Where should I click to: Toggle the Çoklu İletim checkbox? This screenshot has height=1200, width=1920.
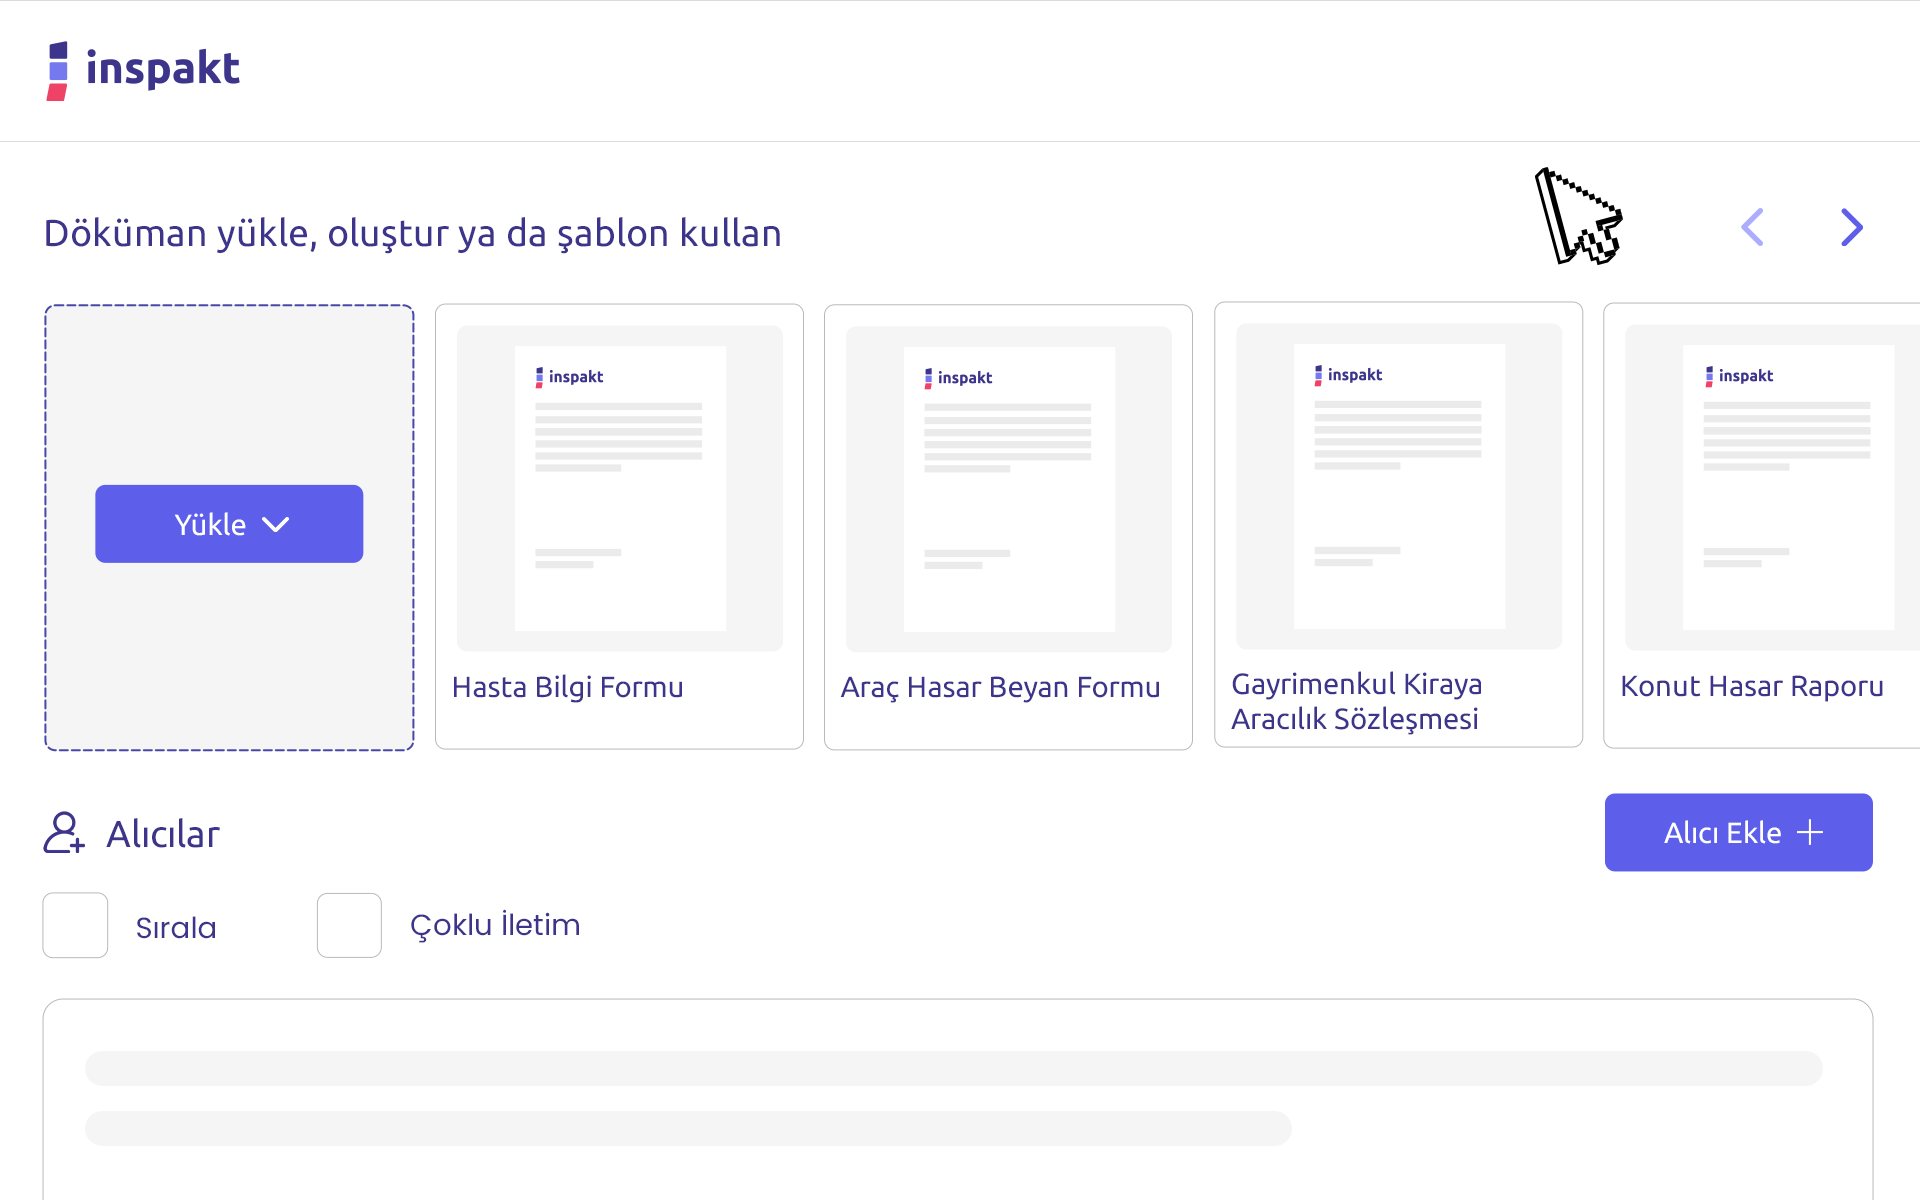tap(349, 925)
